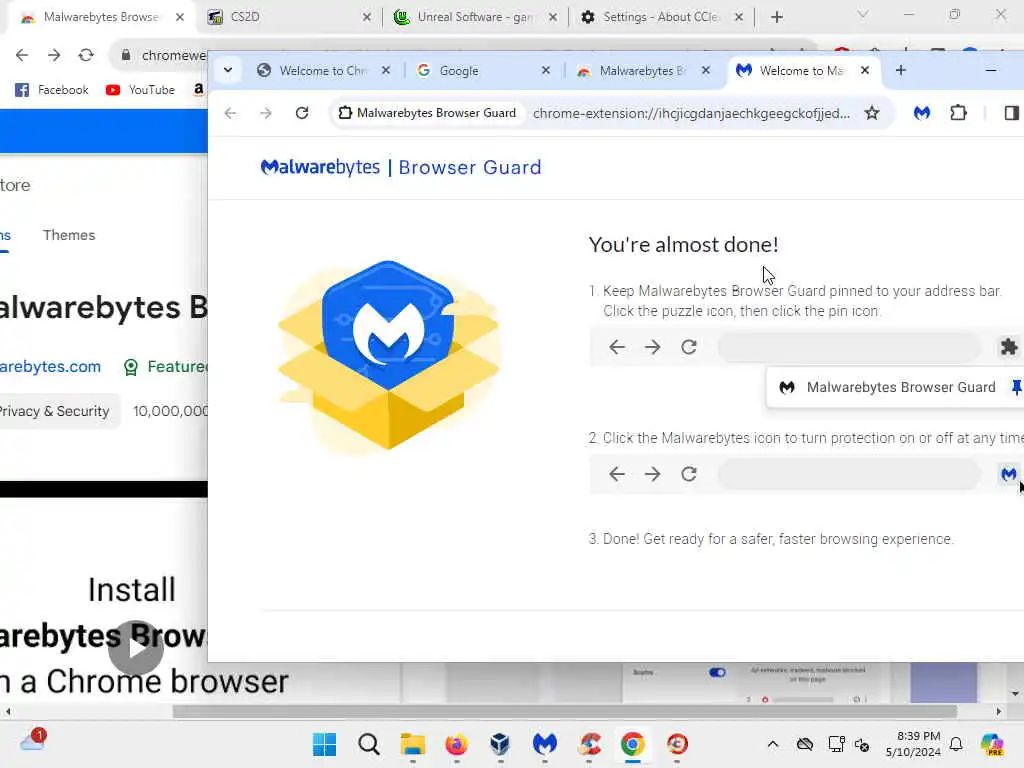Image resolution: width=1024 pixels, height=768 pixels.
Task: Click the Malwarebytes Browser Guard site chip
Action: click(428, 113)
